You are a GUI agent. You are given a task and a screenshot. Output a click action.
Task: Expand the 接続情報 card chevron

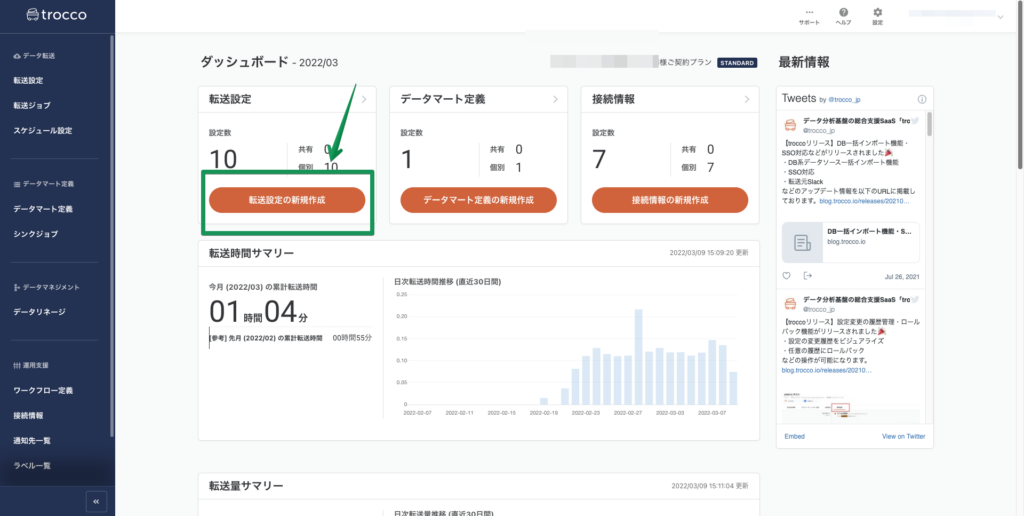[x=745, y=100]
